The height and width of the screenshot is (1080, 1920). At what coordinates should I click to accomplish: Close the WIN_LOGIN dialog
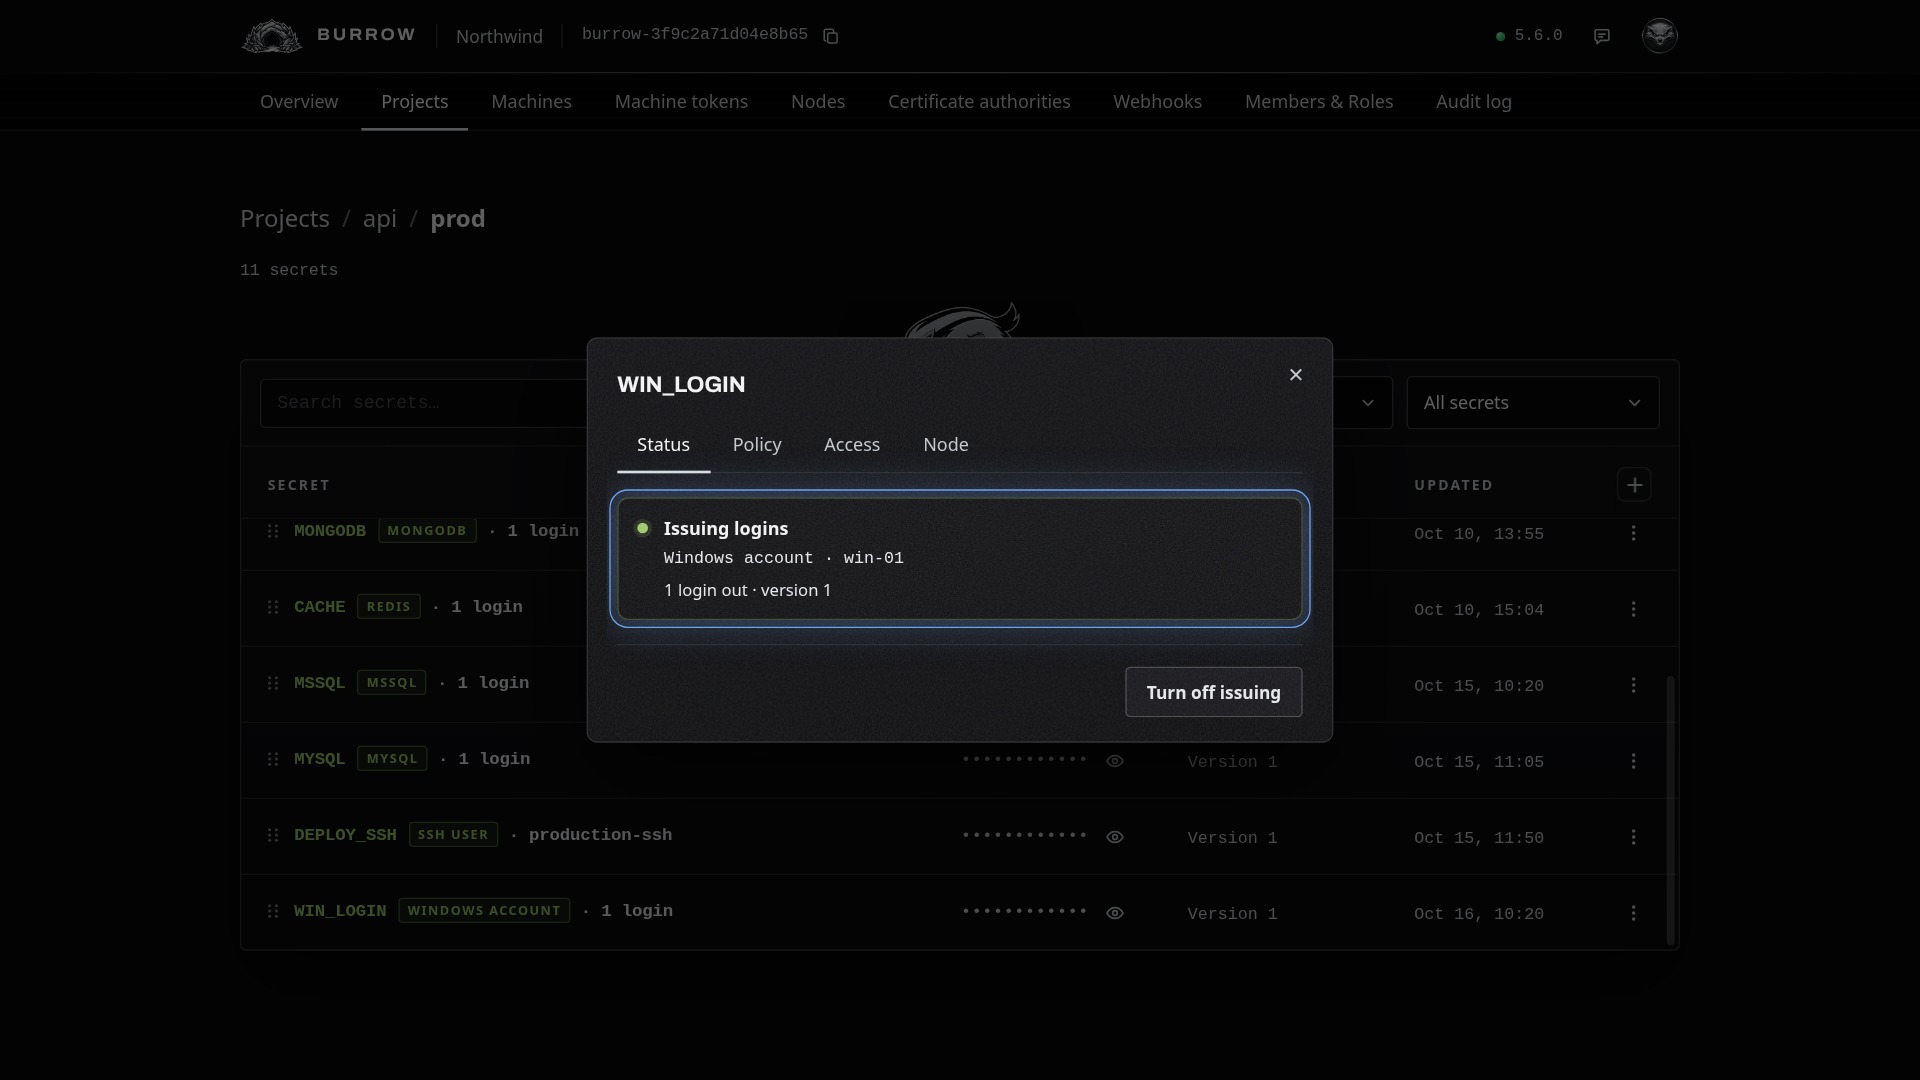(x=1296, y=375)
